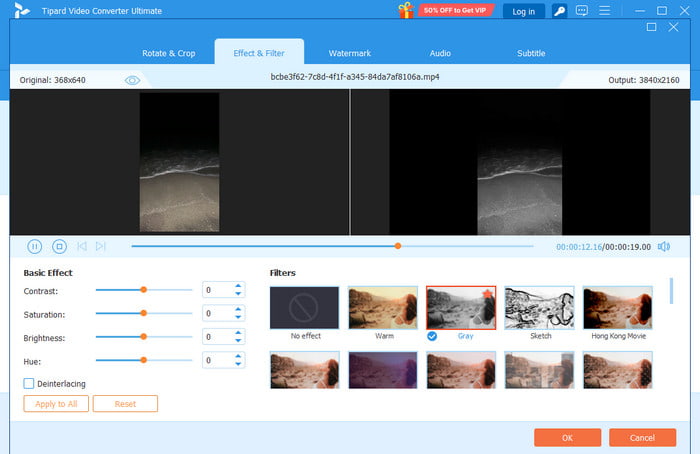Increase Hue with the up arrow

tap(238, 356)
